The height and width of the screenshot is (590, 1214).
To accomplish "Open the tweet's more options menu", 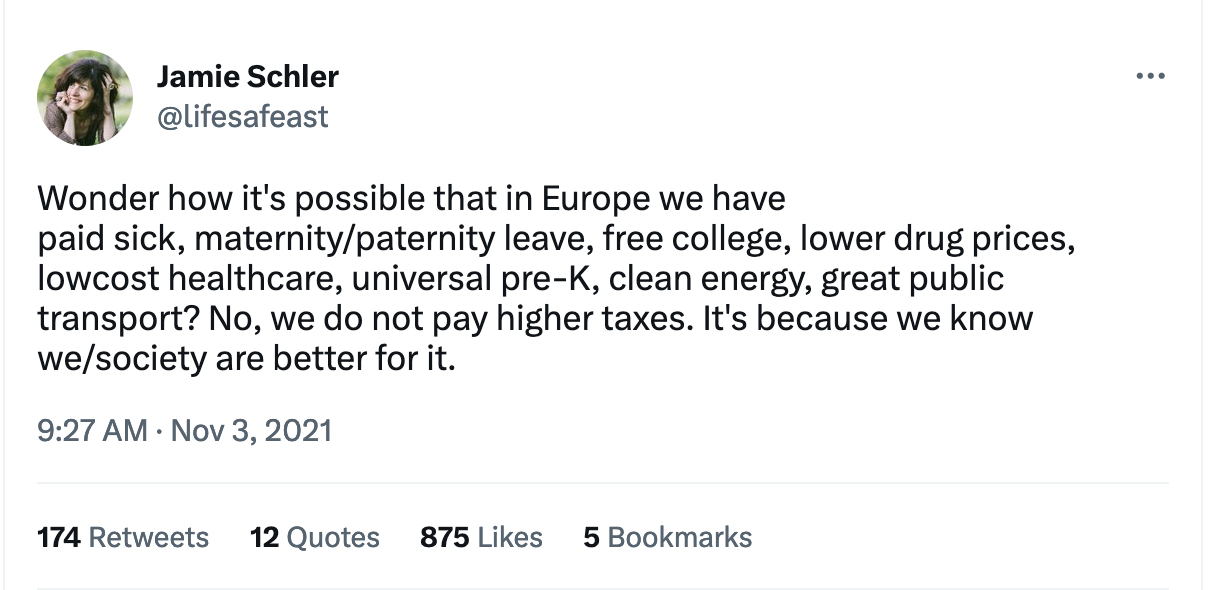I will point(1151,77).
